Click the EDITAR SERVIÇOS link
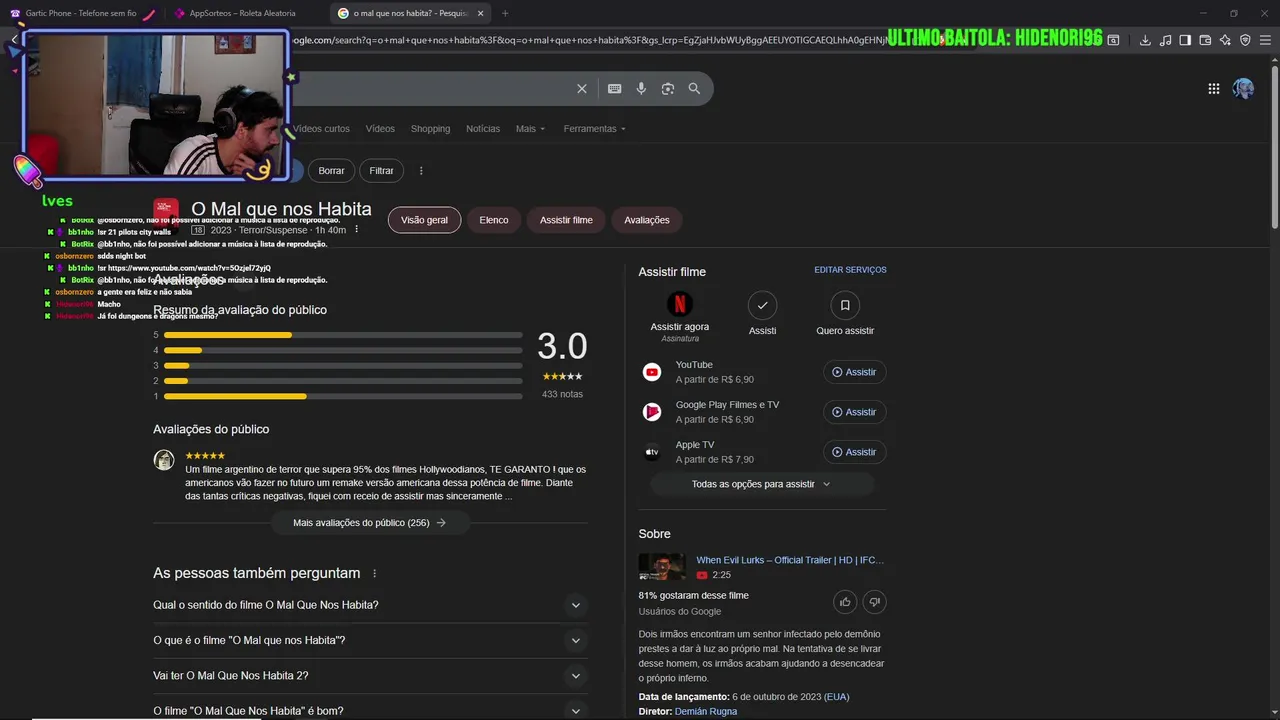 tap(850, 270)
